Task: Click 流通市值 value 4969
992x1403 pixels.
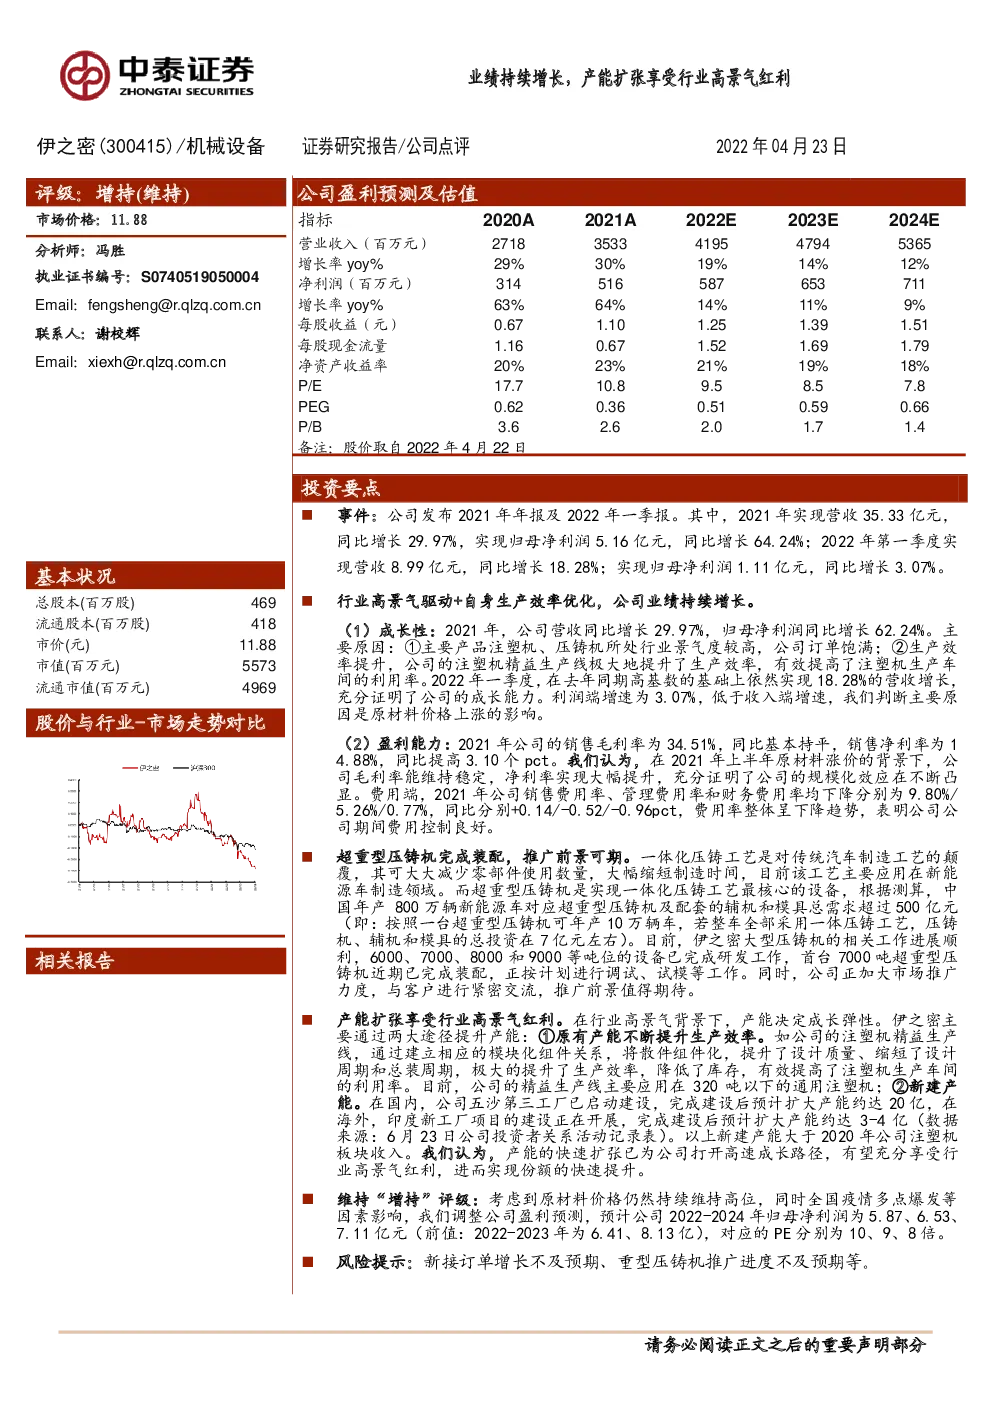Action: pyautogui.click(x=259, y=688)
